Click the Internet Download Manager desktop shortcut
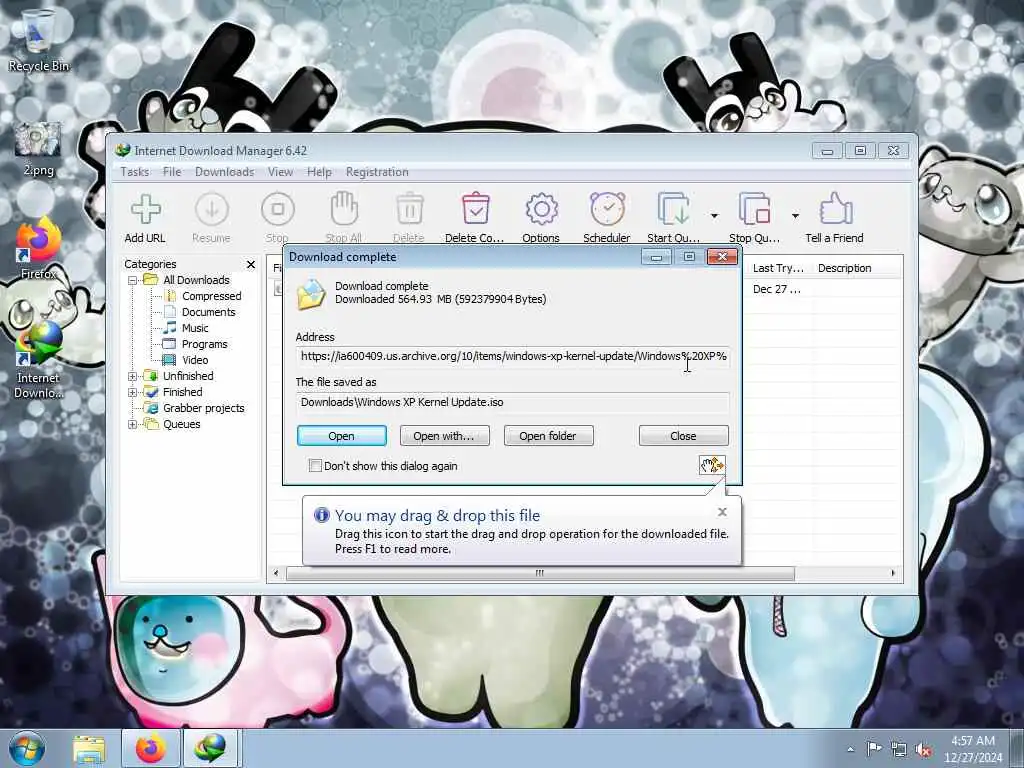Screen dimensions: 1024x768 [x=38, y=359]
